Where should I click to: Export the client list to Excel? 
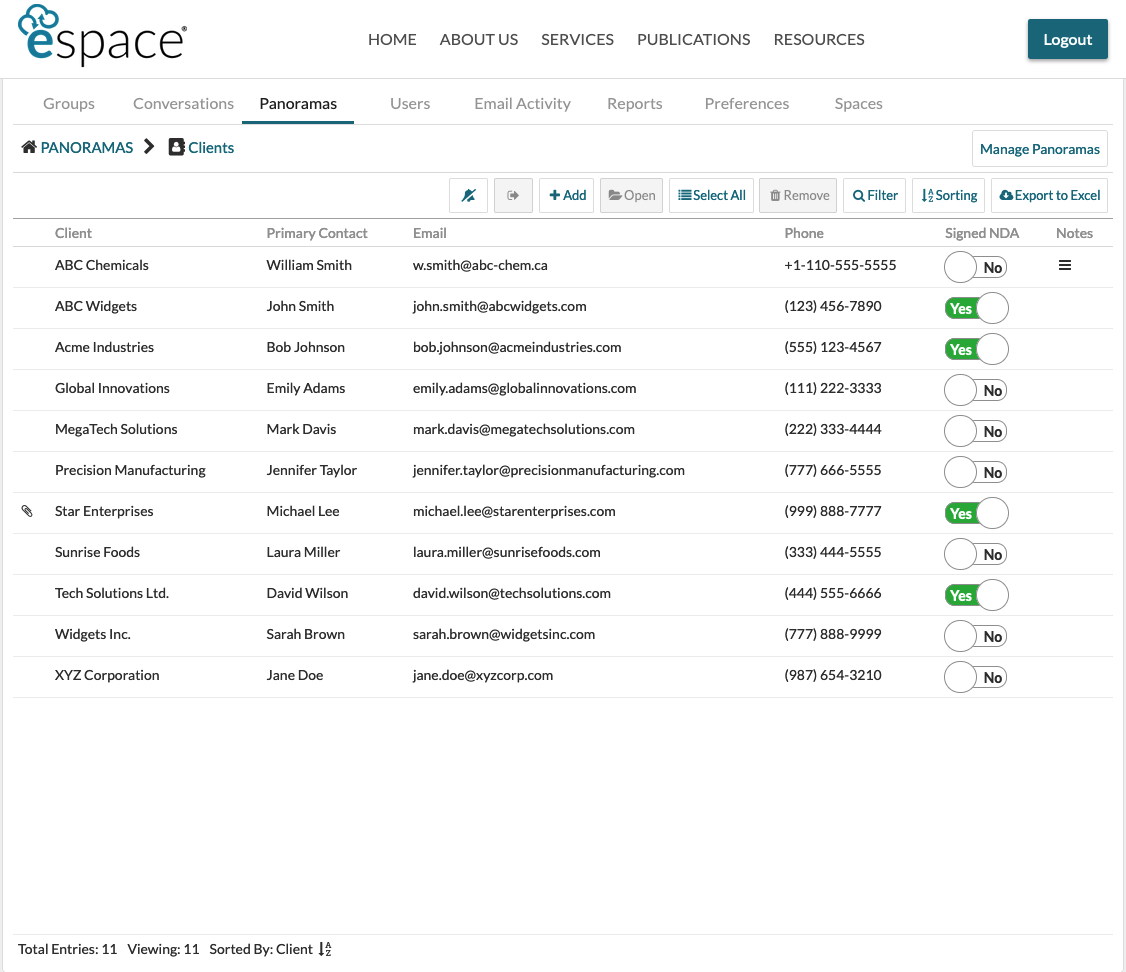coord(1049,195)
